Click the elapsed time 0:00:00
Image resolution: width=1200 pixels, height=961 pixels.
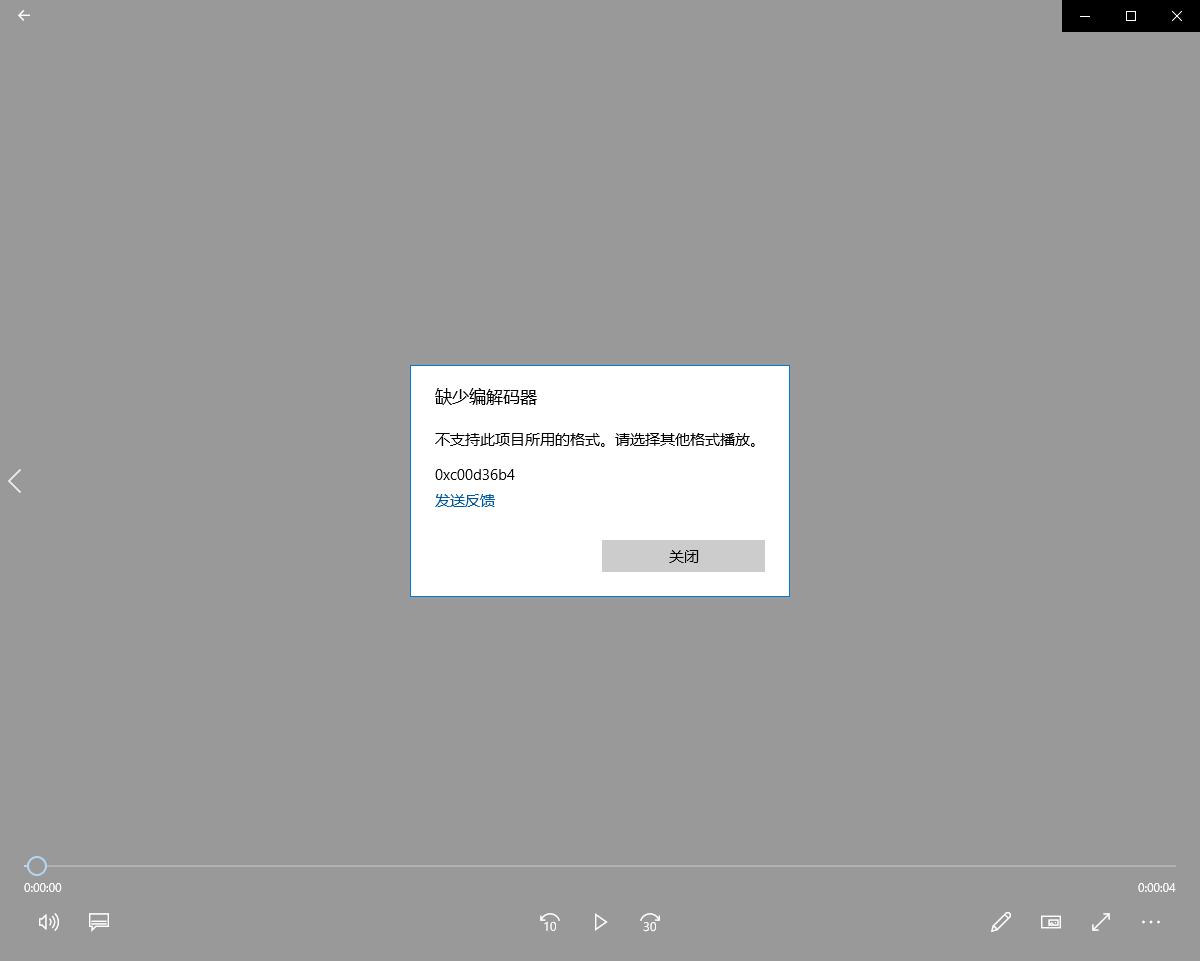pos(43,888)
